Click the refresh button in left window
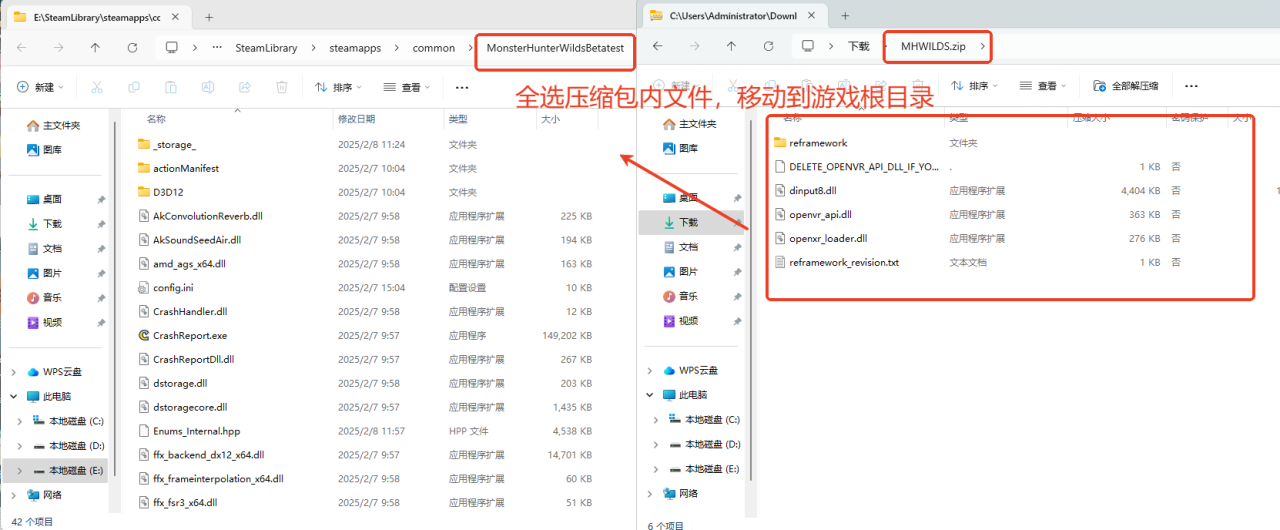1280x530 pixels. tap(132, 48)
